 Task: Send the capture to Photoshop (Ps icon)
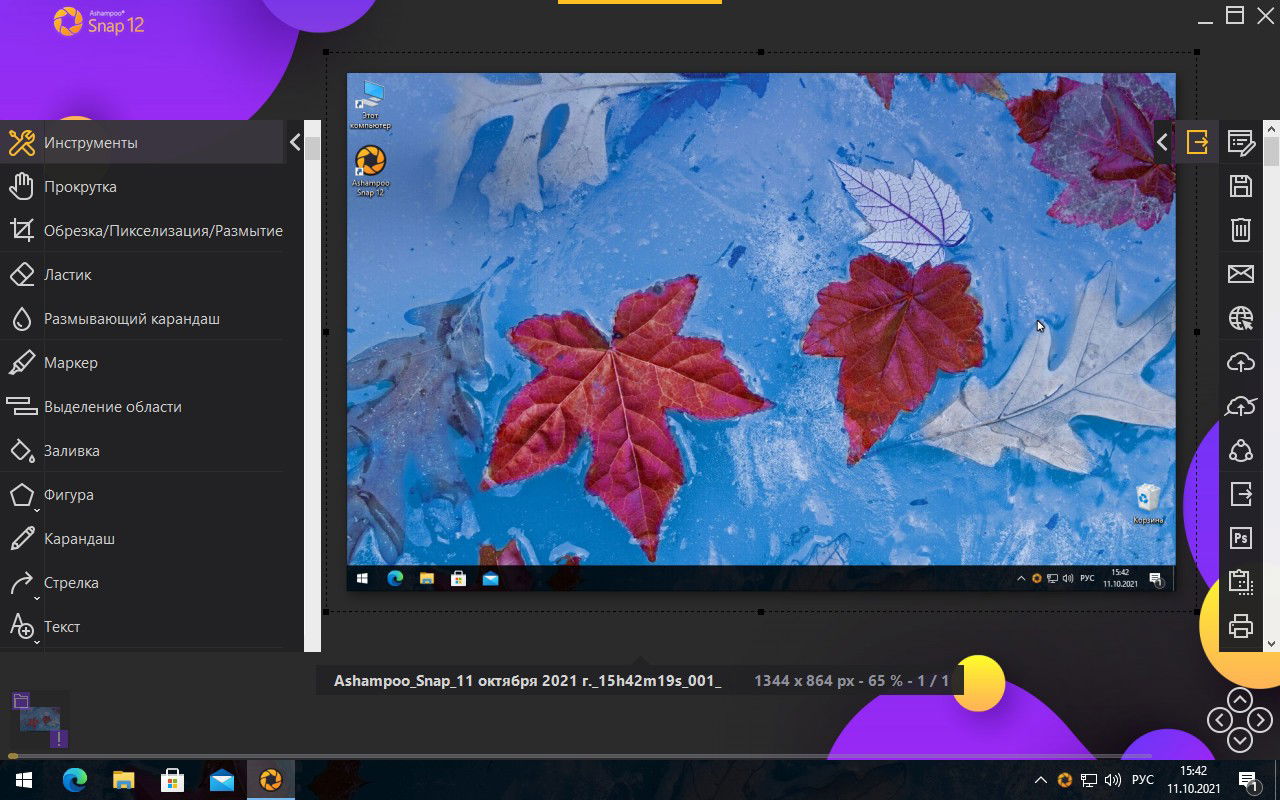(1241, 538)
